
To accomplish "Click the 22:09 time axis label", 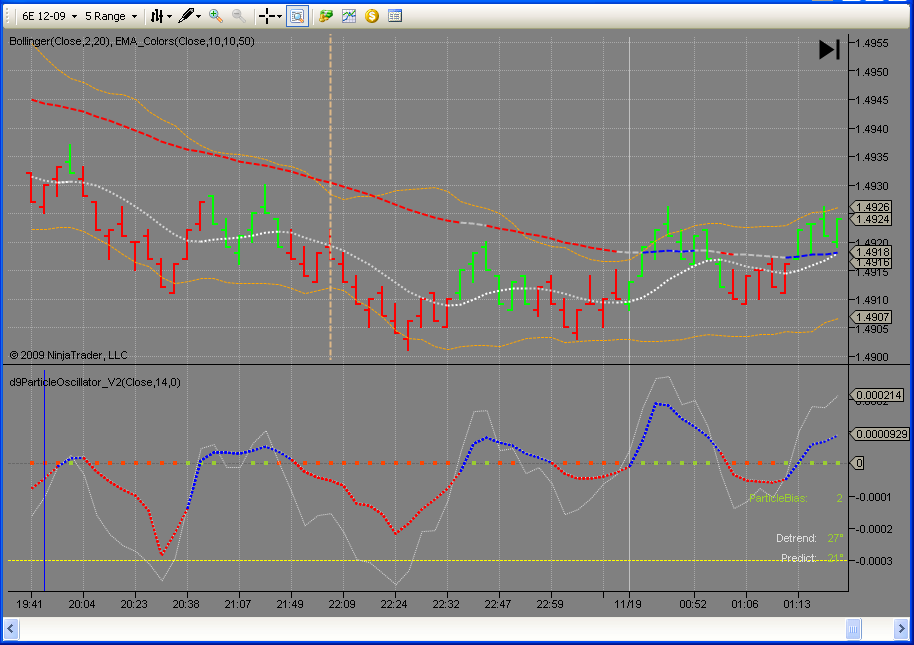I will point(342,604).
